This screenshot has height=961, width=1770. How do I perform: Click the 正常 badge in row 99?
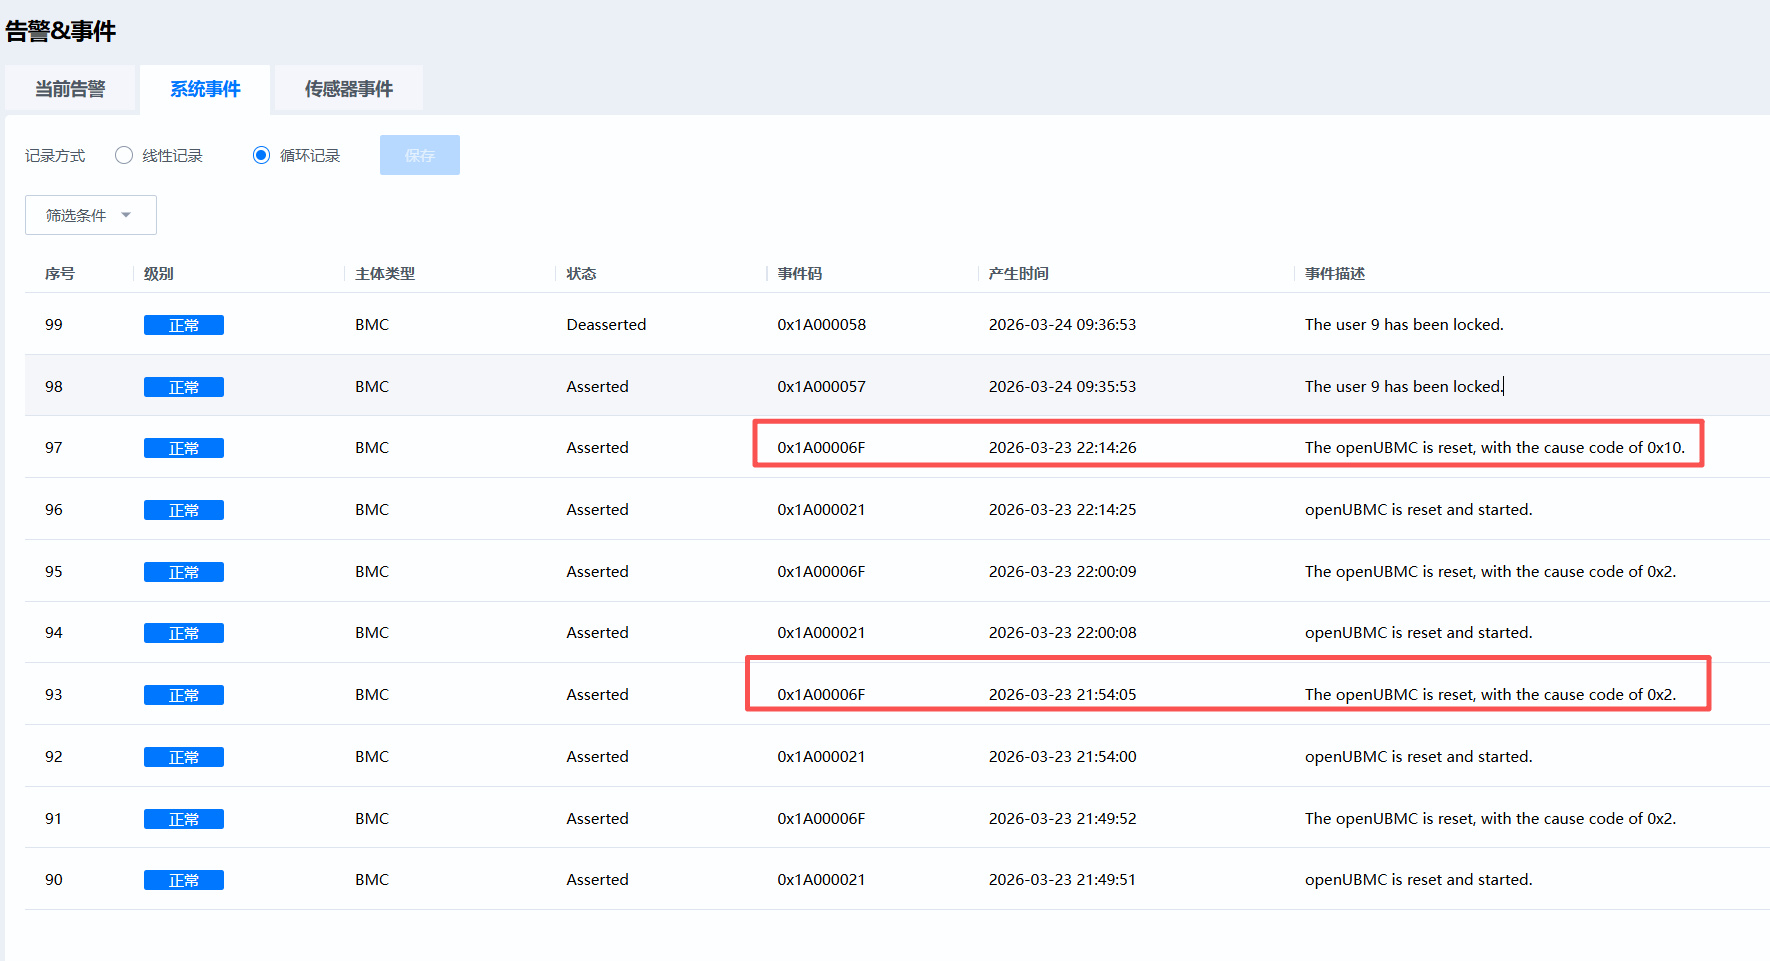click(x=183, y=325)
